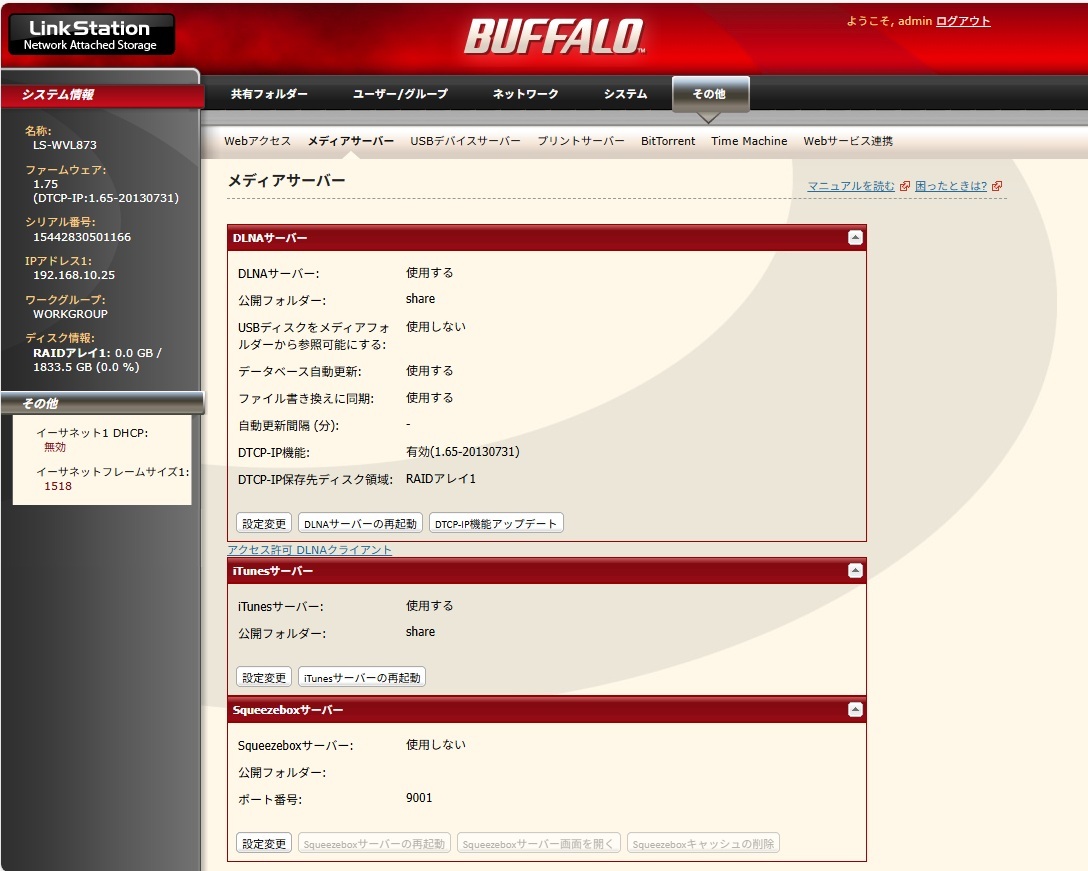Click iTunesサーバーの再起動 button

coord(362,677)
